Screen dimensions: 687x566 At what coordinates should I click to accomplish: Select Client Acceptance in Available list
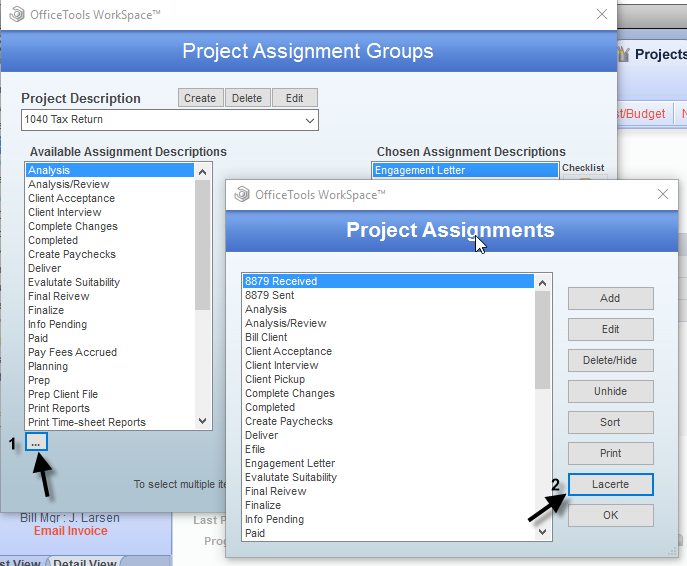pos(110,198)
